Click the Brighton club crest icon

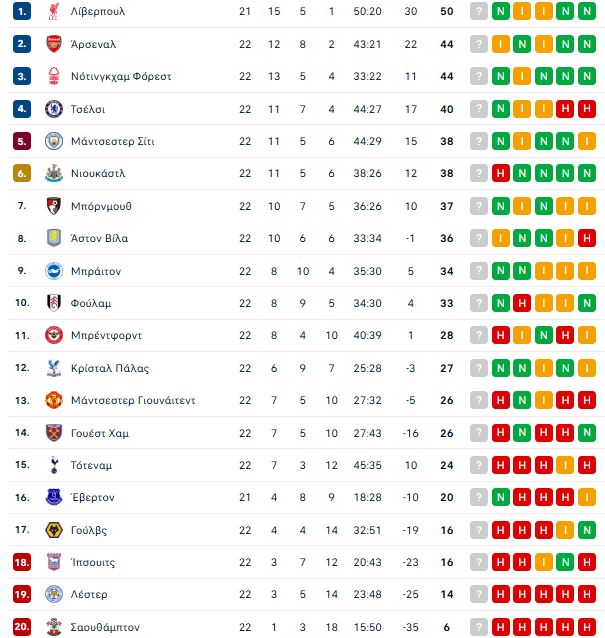[x=54, y=271]
